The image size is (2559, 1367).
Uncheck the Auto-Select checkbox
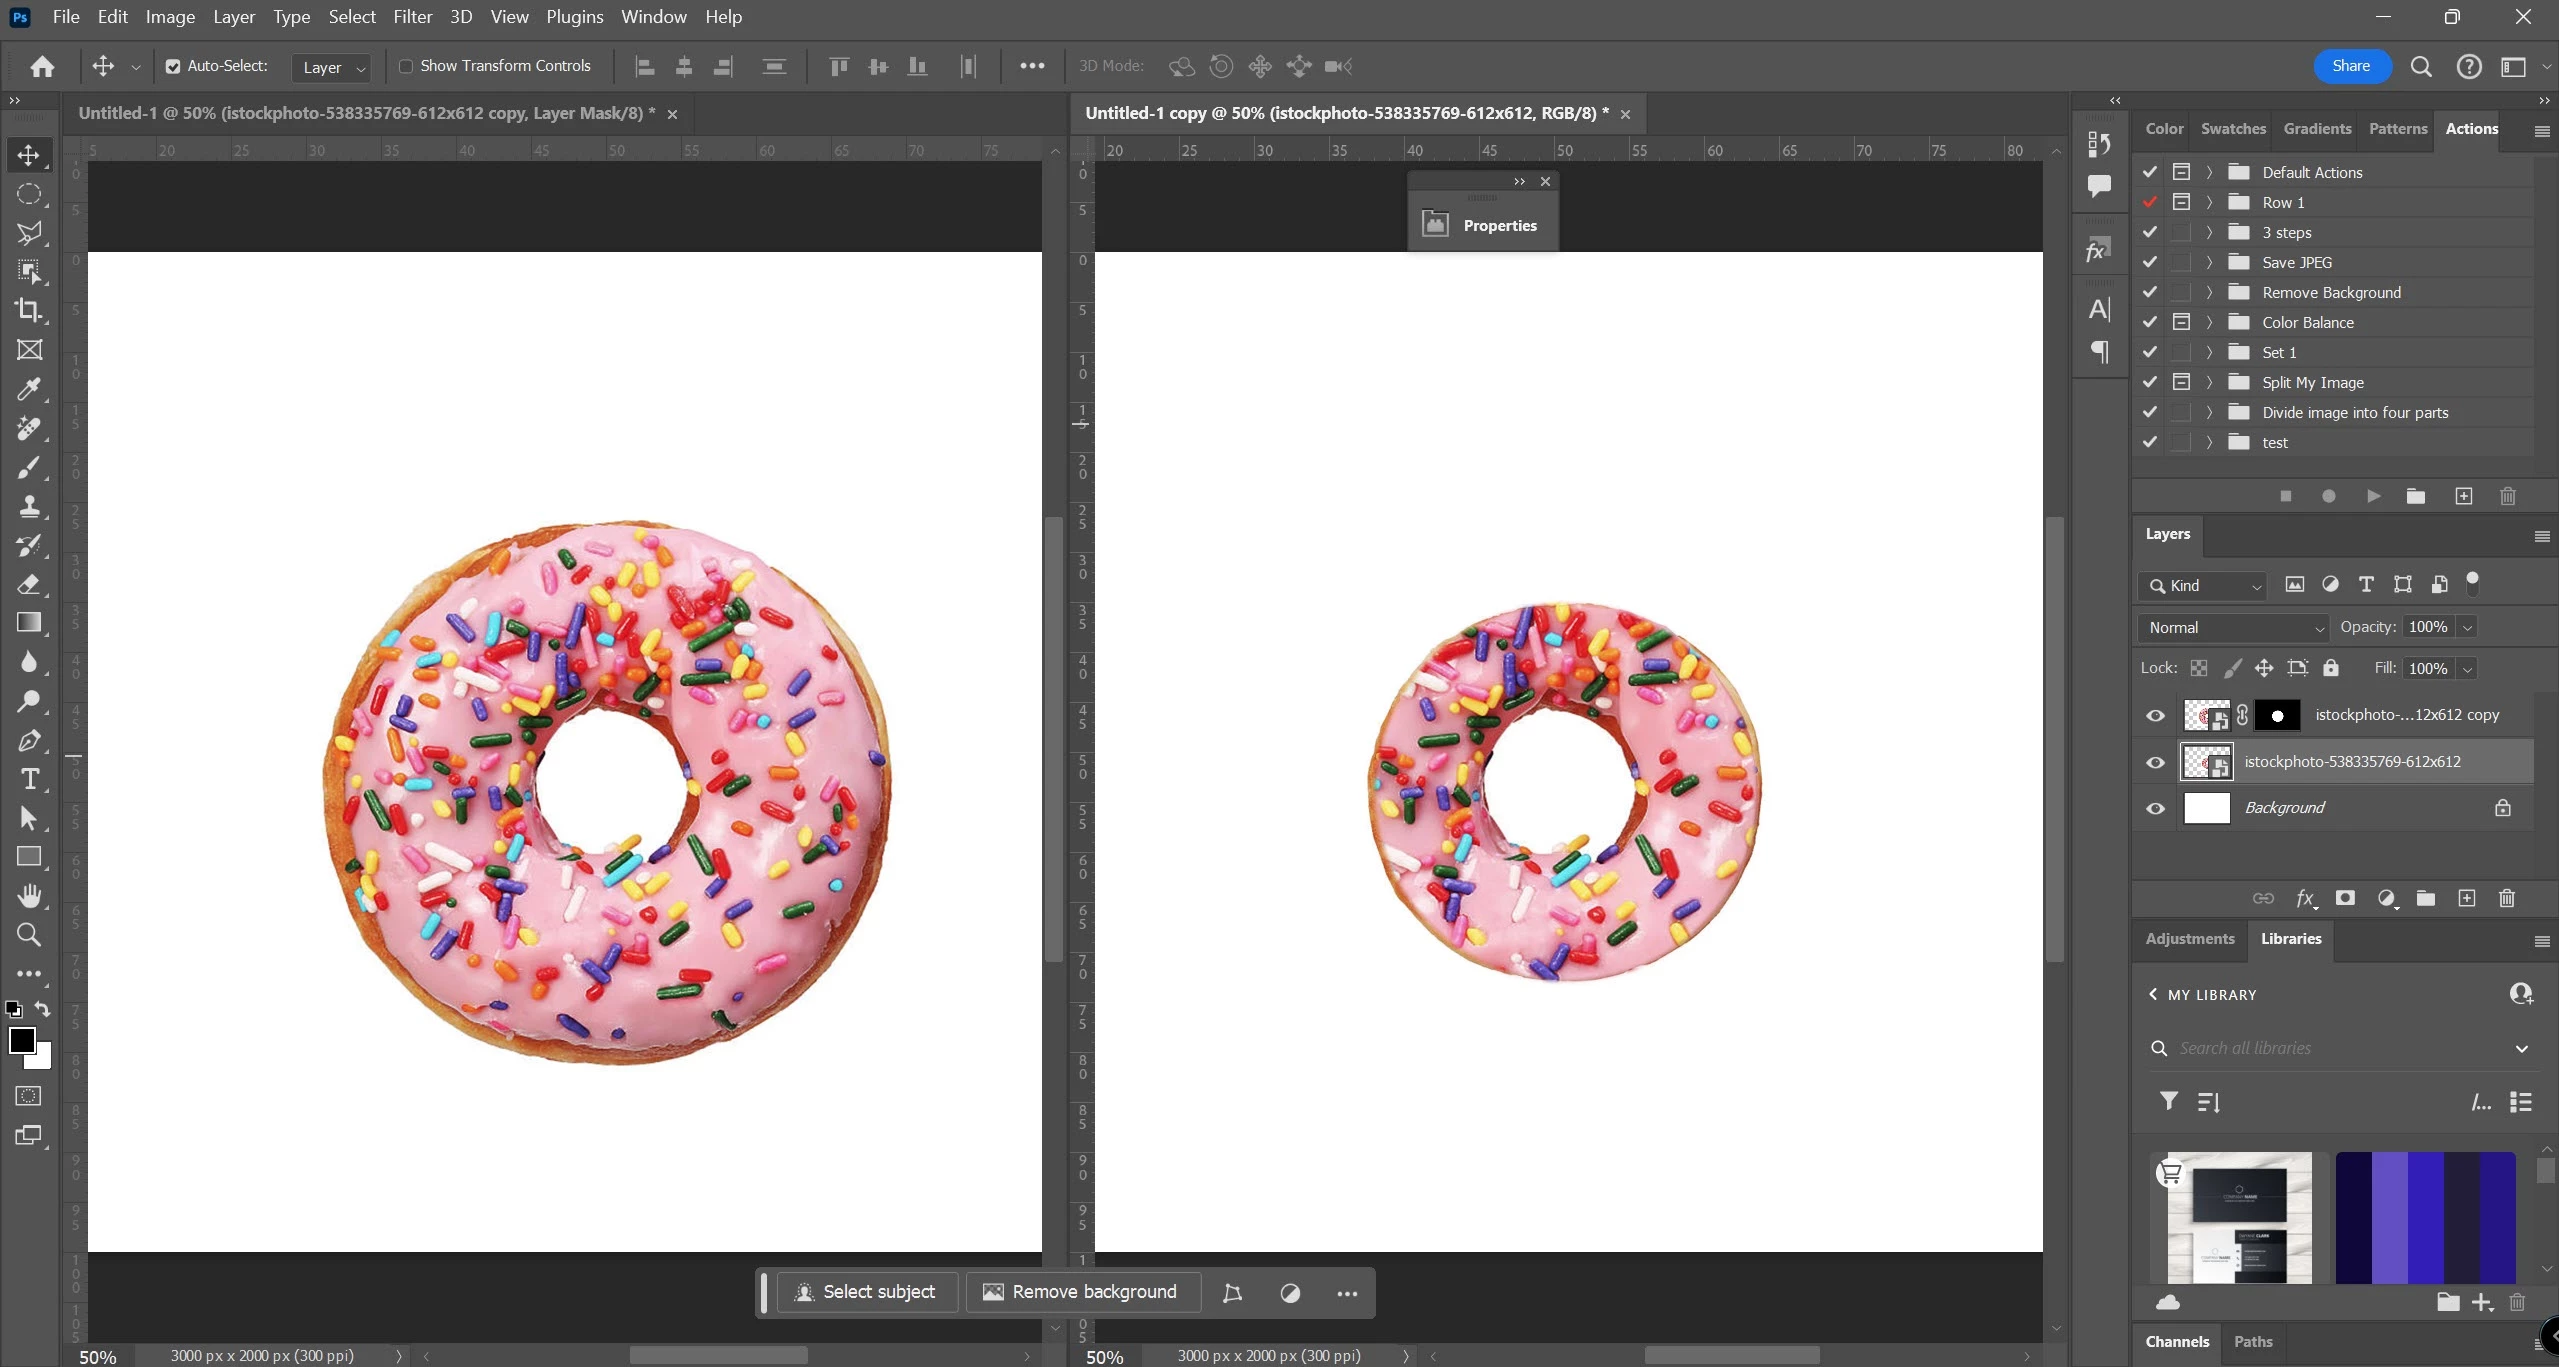(x=173, y=66)
